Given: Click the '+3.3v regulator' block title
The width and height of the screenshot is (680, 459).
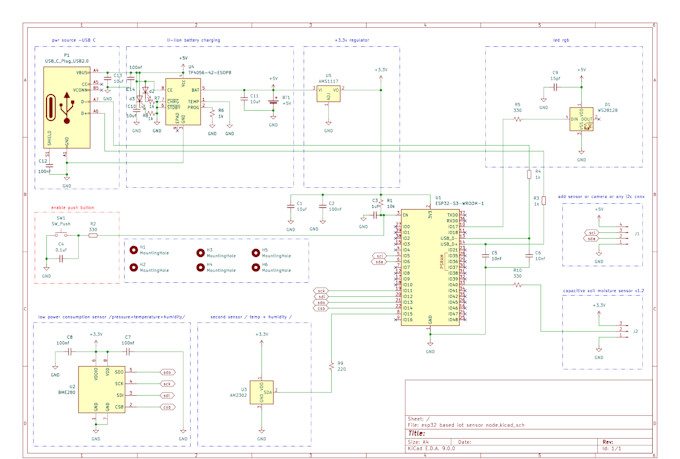Looking at the screenshot, I should click(x=352, y=40).
